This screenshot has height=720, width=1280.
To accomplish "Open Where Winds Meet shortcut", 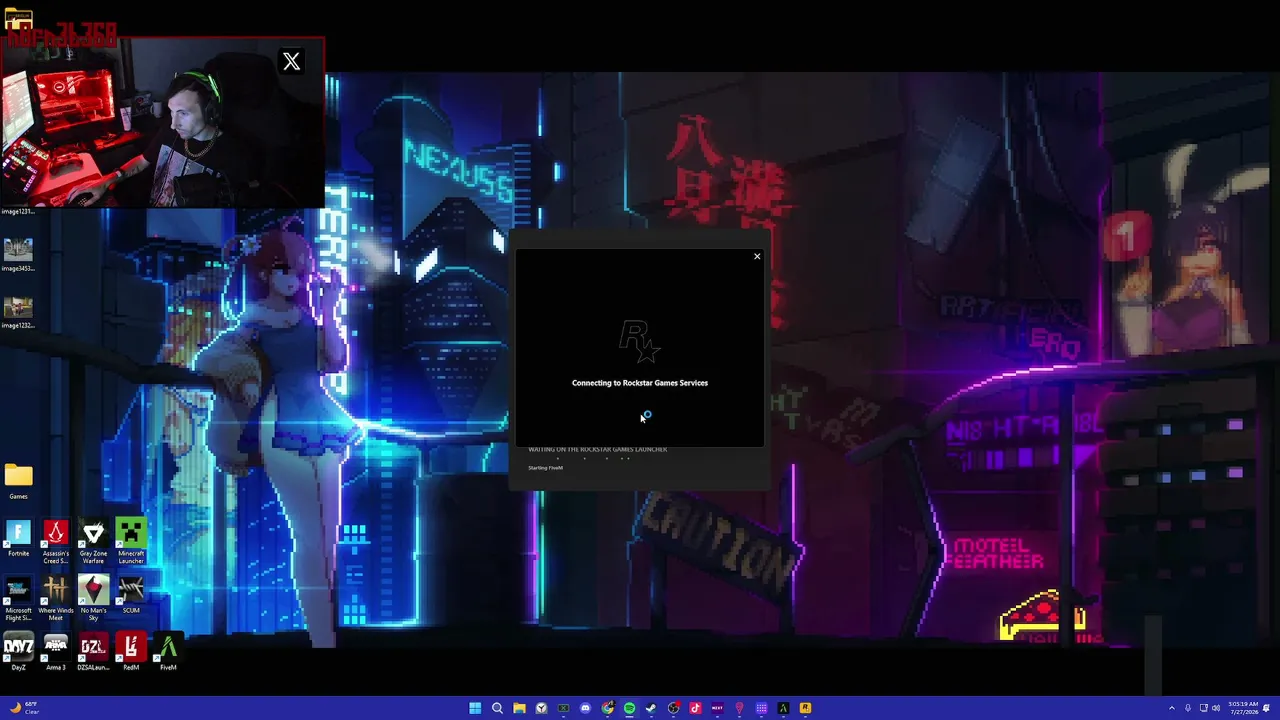I will pos(56,599).
